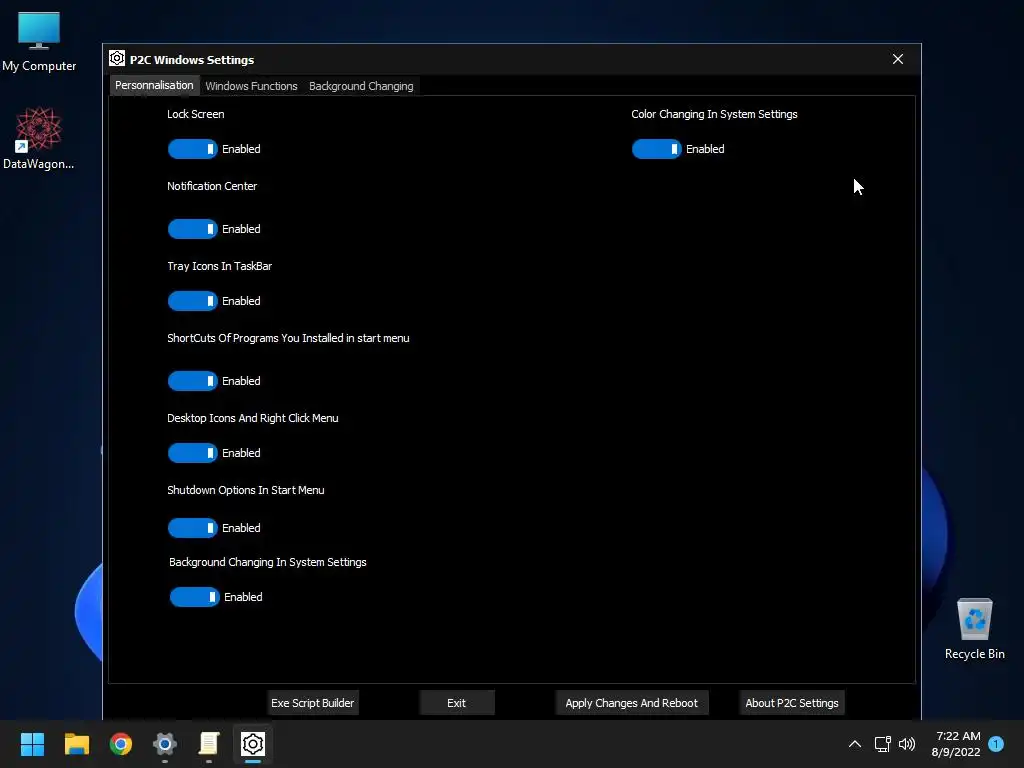Click the Exe Script Builder button
Viewport: 1024px width, 768px height.
click(x=313, y=703)
